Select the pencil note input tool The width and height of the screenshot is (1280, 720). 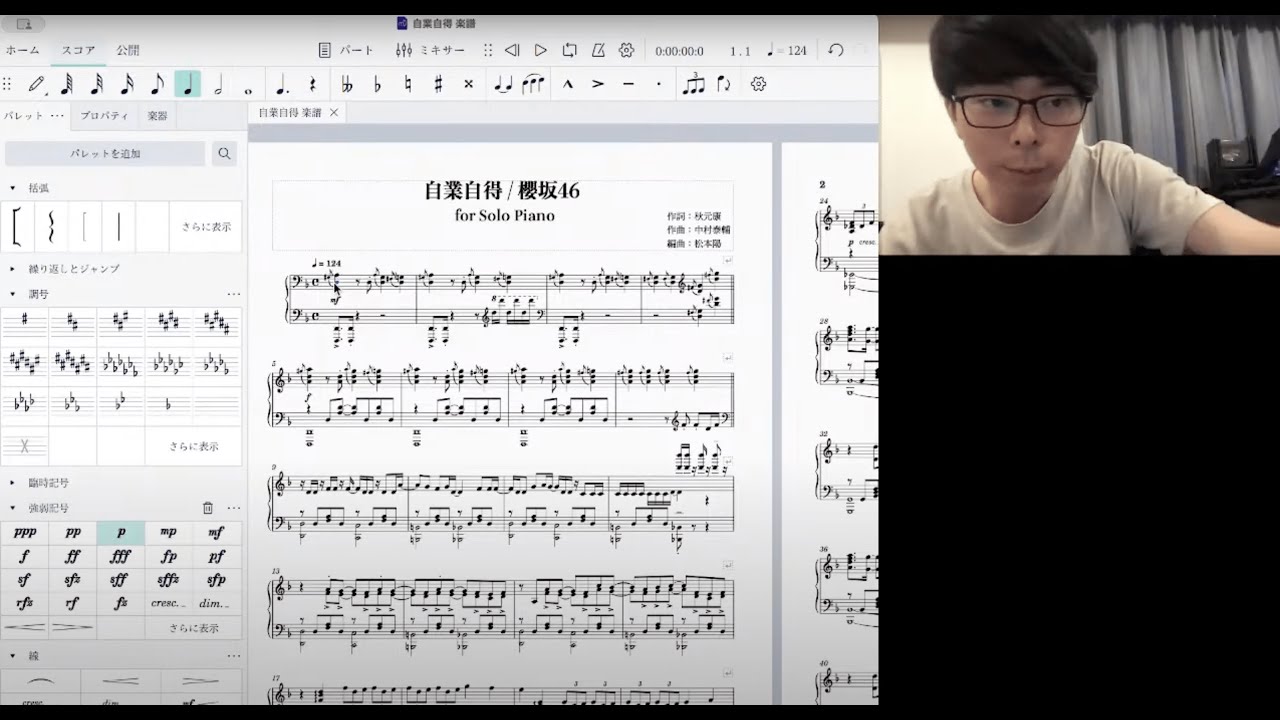(37, 84)
